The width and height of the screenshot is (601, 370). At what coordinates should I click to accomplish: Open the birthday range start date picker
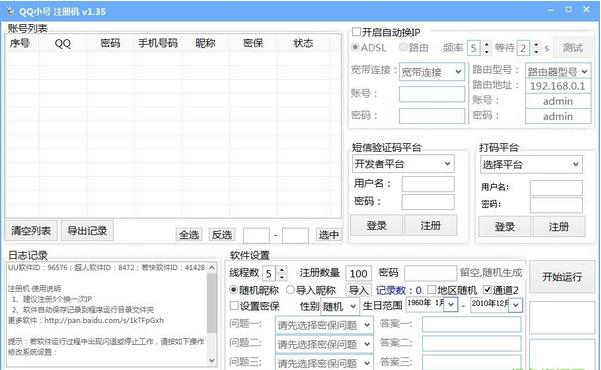[x=451, y=305]
